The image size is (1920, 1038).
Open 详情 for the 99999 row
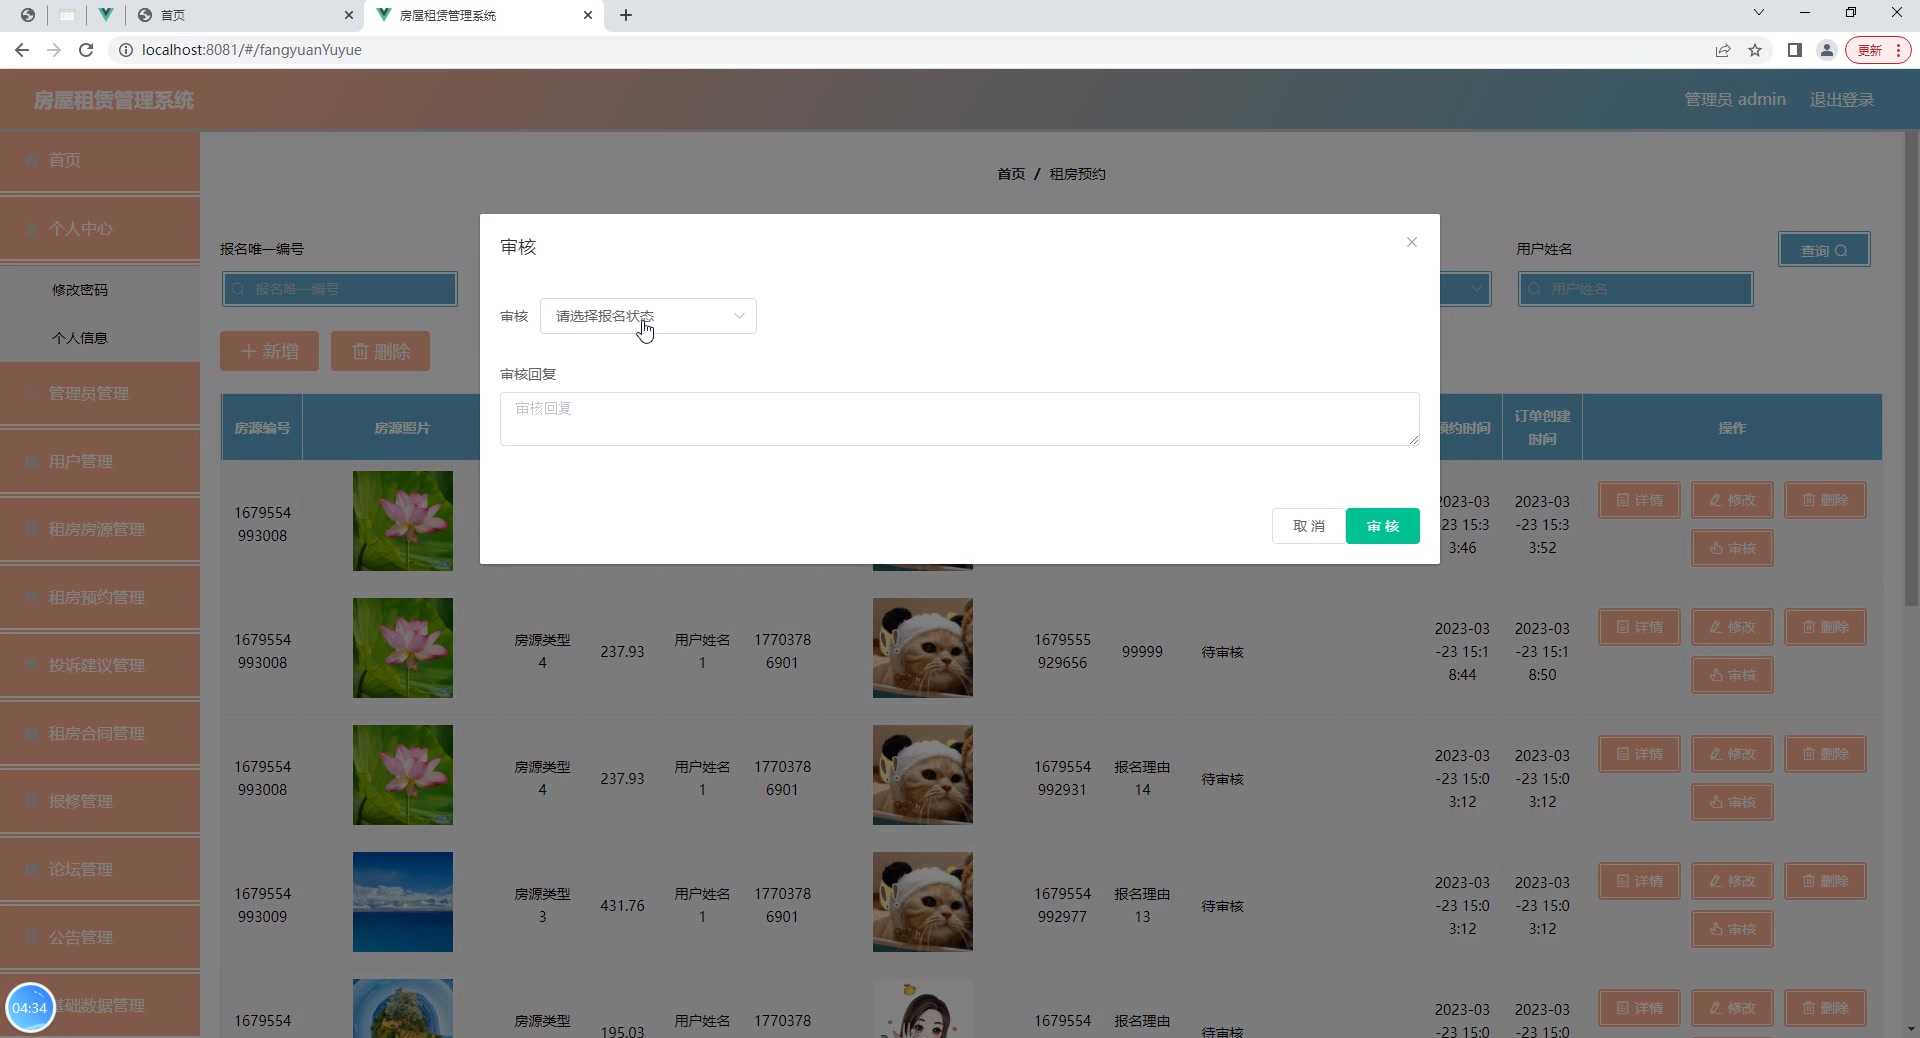point(1640,627)
